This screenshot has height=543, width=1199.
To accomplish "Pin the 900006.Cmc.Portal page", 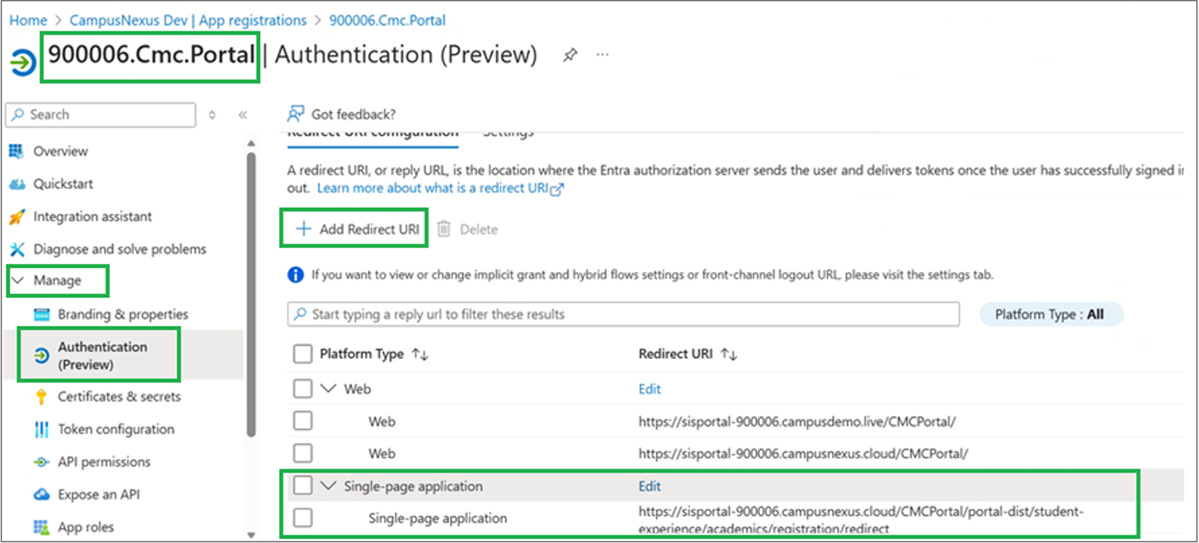I will click(x=570, y=56).
